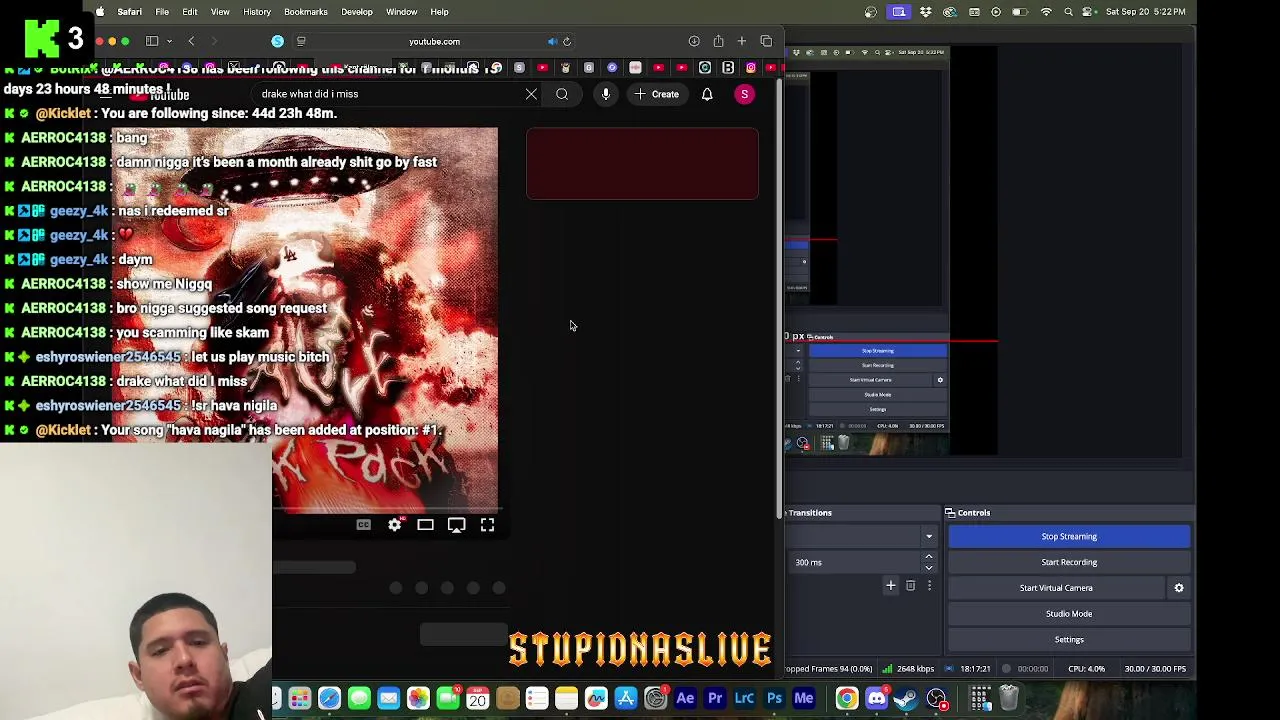Open transition options three-dot menu
1280x720 pixels.
(x=929, y=586)
